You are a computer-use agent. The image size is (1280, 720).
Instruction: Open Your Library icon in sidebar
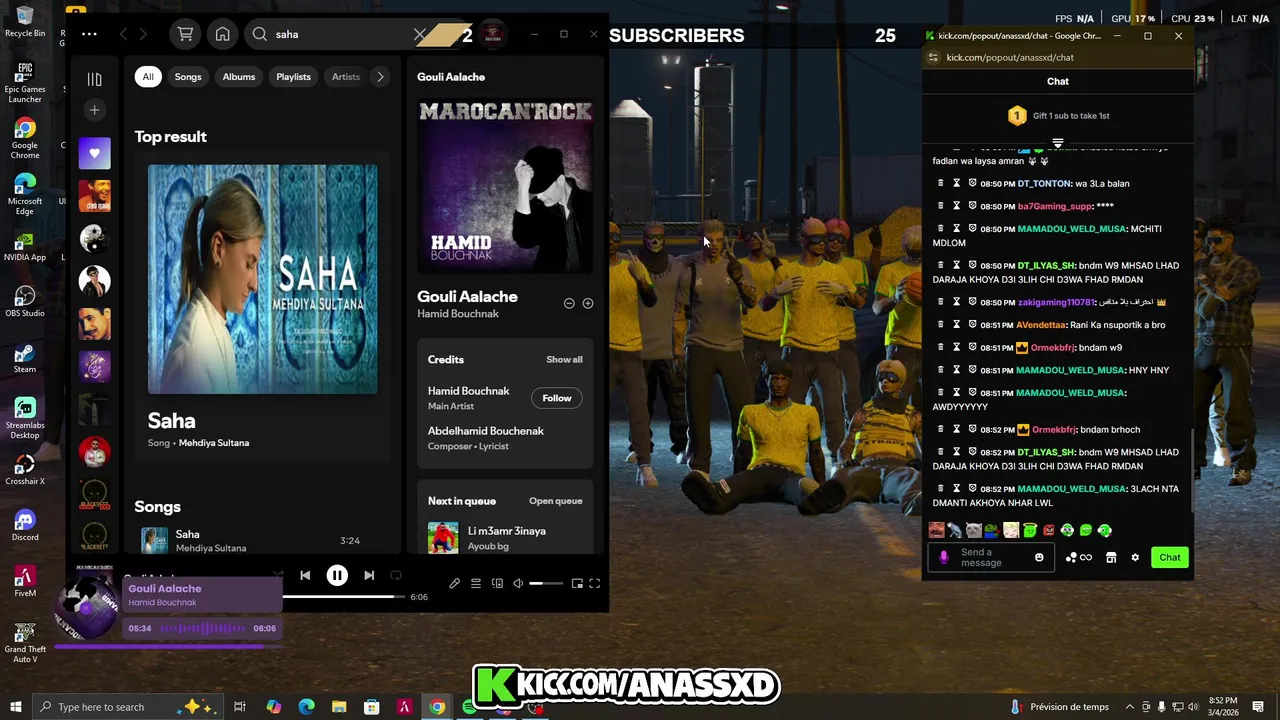(94, 79)
